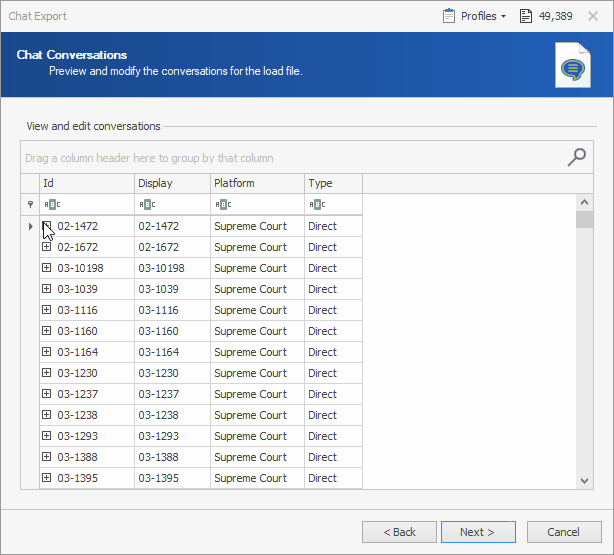This screenshot has width=614, height=555.
Task: Expand conversation 03-1395
Action: [47, 478]
